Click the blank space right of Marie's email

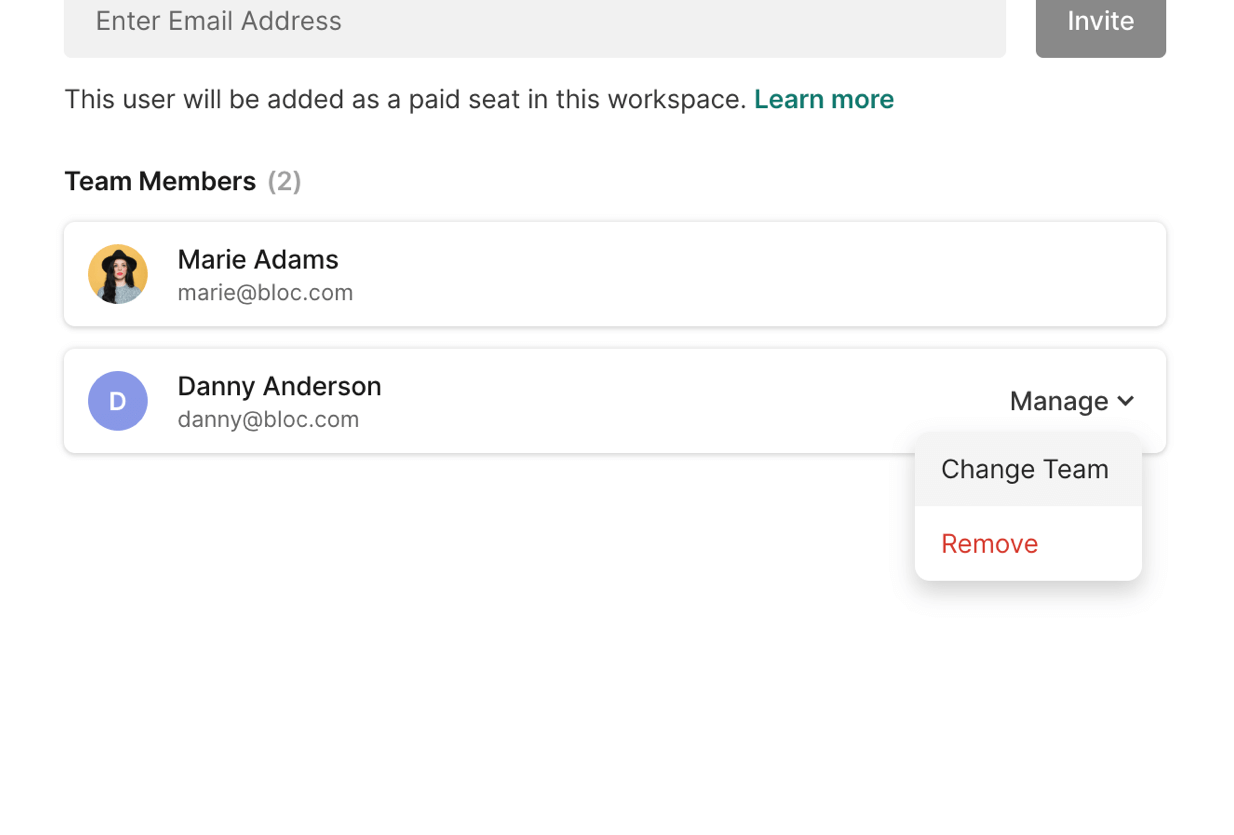click(x=700, y=293)
